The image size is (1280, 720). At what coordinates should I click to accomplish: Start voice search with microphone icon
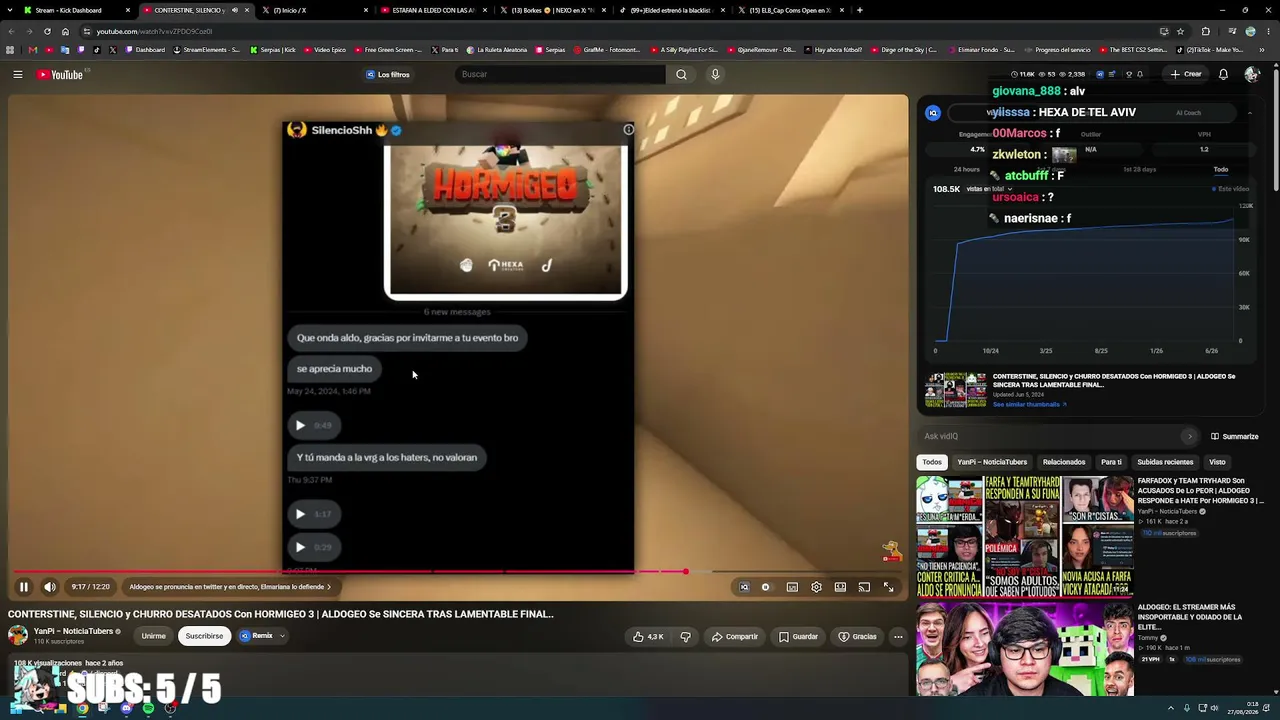(x=715, y=74)
